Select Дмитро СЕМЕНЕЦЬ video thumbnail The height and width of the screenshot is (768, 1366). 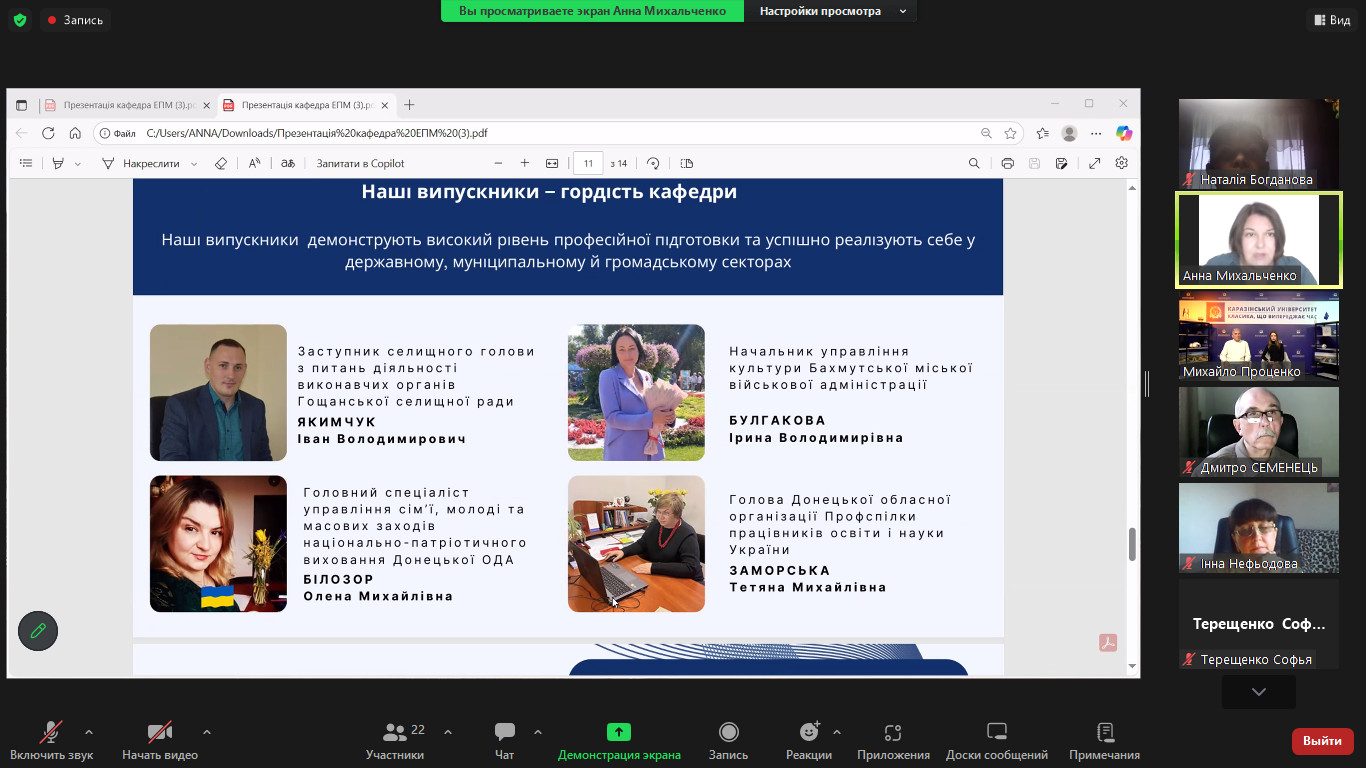point(1258,431)
